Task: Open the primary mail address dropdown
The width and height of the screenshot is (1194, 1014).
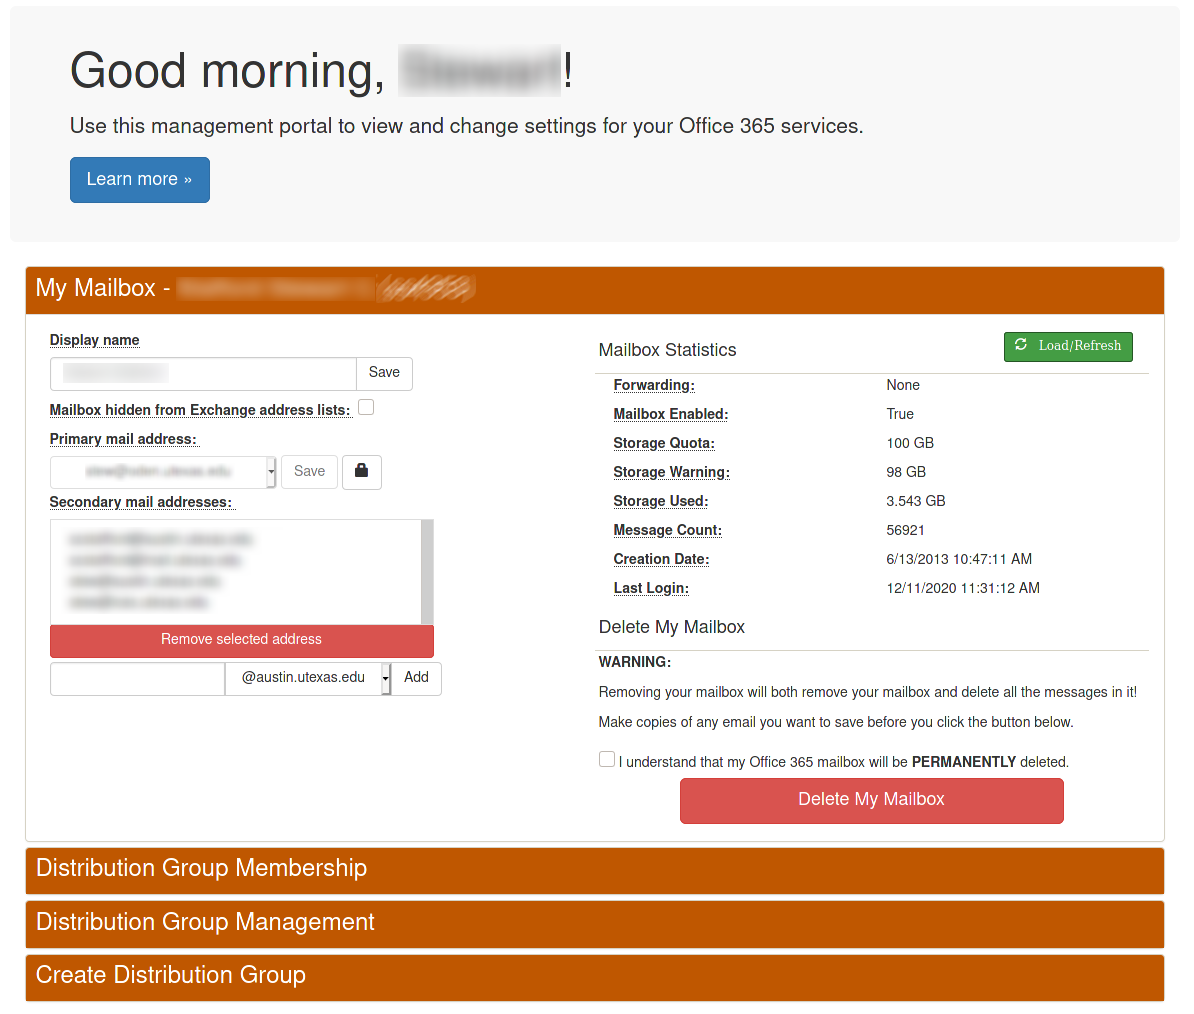Action: [164, 471]
